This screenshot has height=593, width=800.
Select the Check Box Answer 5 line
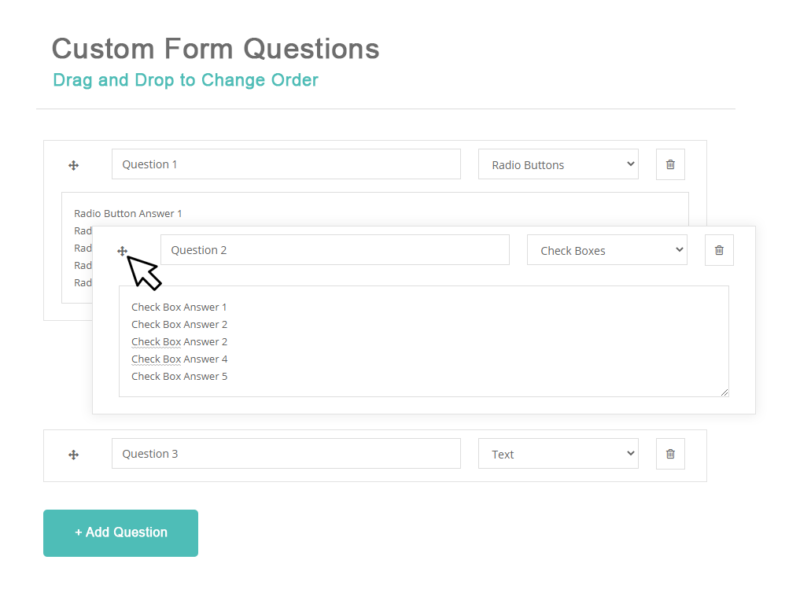pos(179,376)
